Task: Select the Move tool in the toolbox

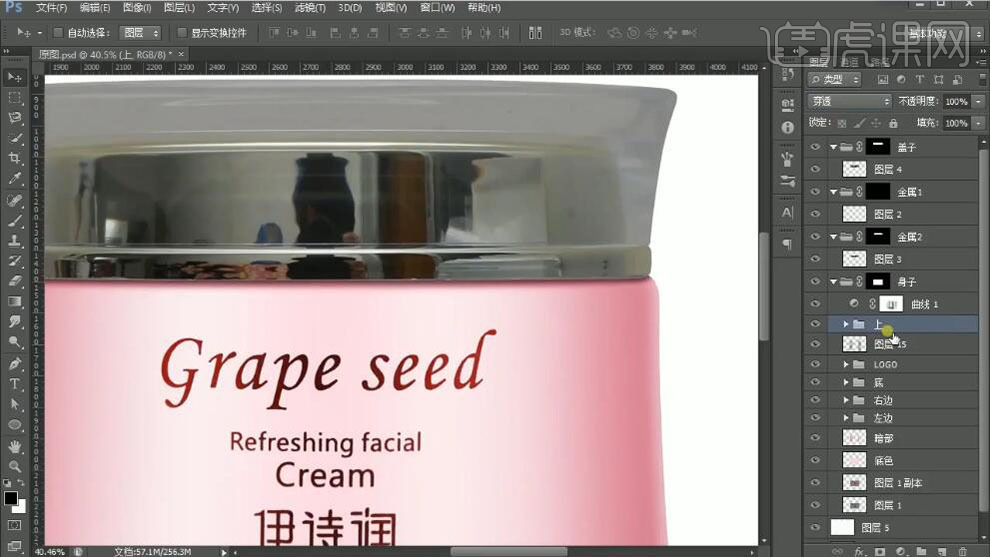Action: point(15,77)
